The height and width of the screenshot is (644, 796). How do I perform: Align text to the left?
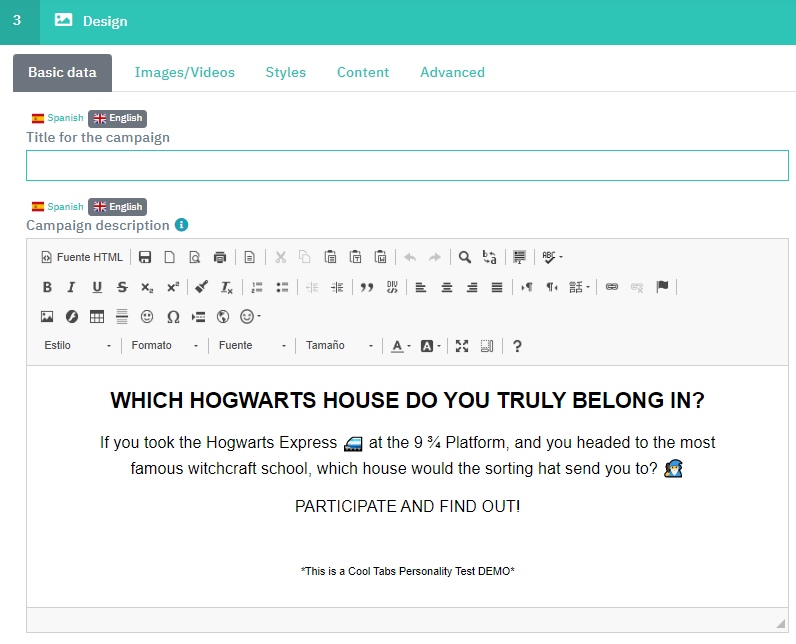tap(421, 287)
